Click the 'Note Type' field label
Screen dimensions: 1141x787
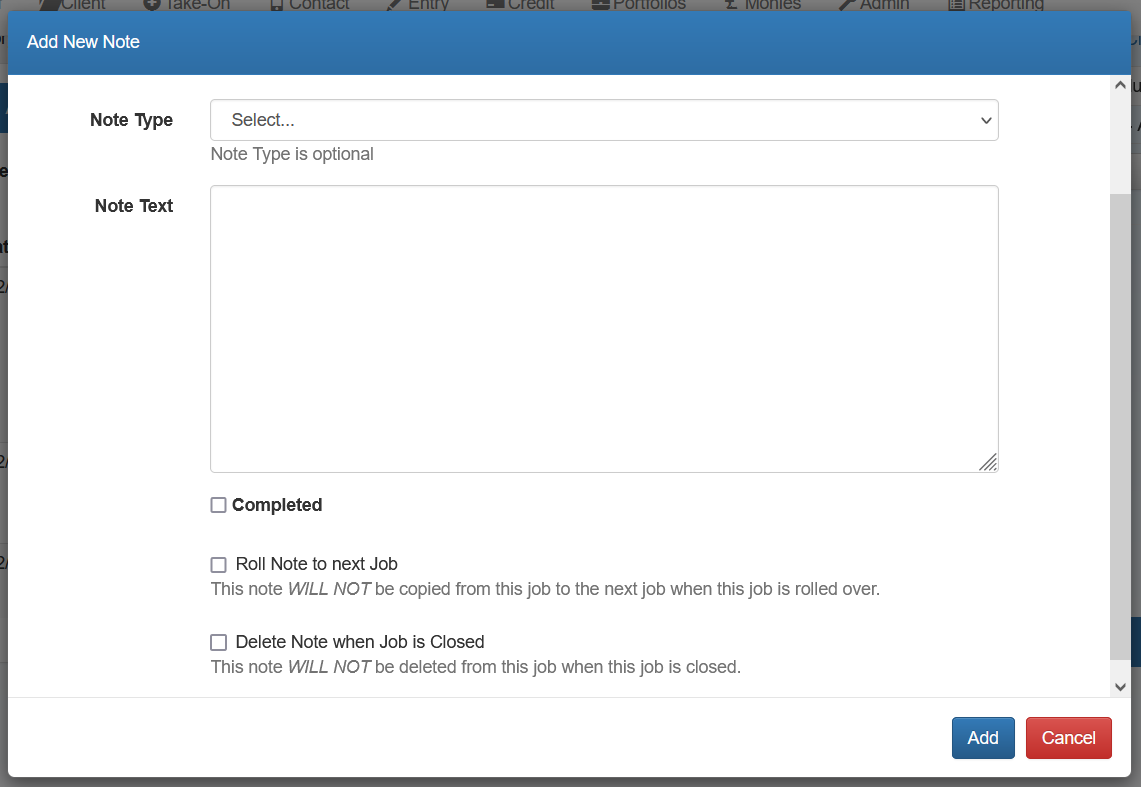[x=132, y=120]
